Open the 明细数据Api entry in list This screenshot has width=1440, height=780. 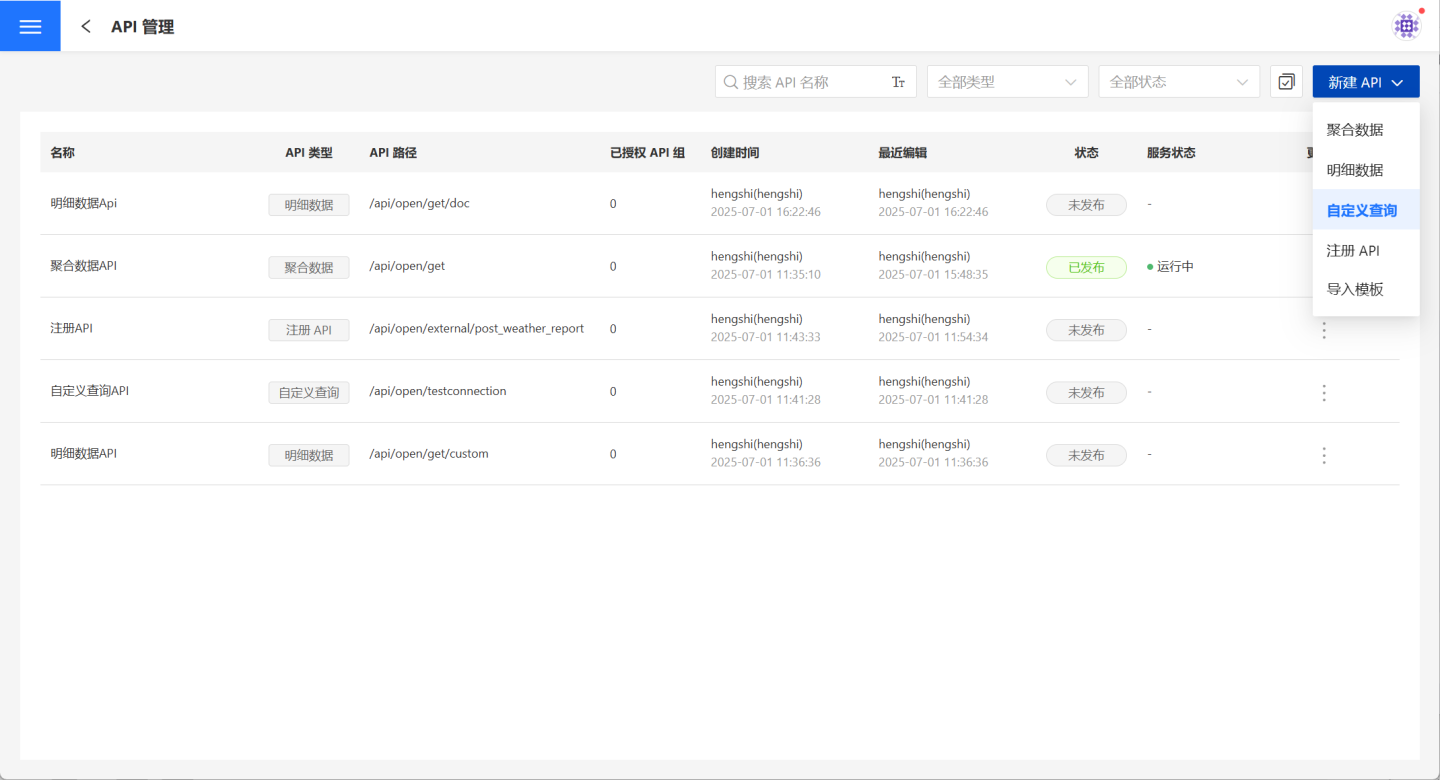point(84,203)
